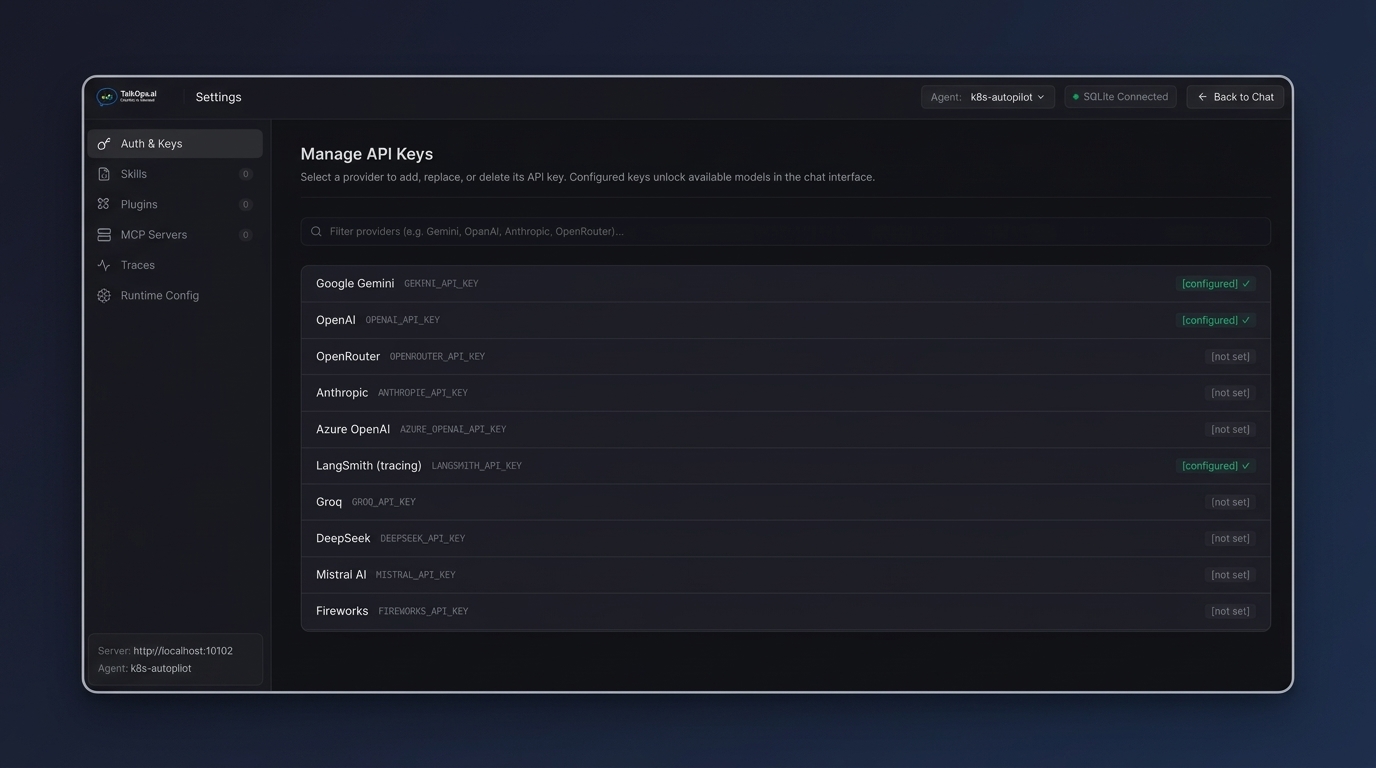
Task: Focus the Filter providers search field
Action: tap(786, 232)
